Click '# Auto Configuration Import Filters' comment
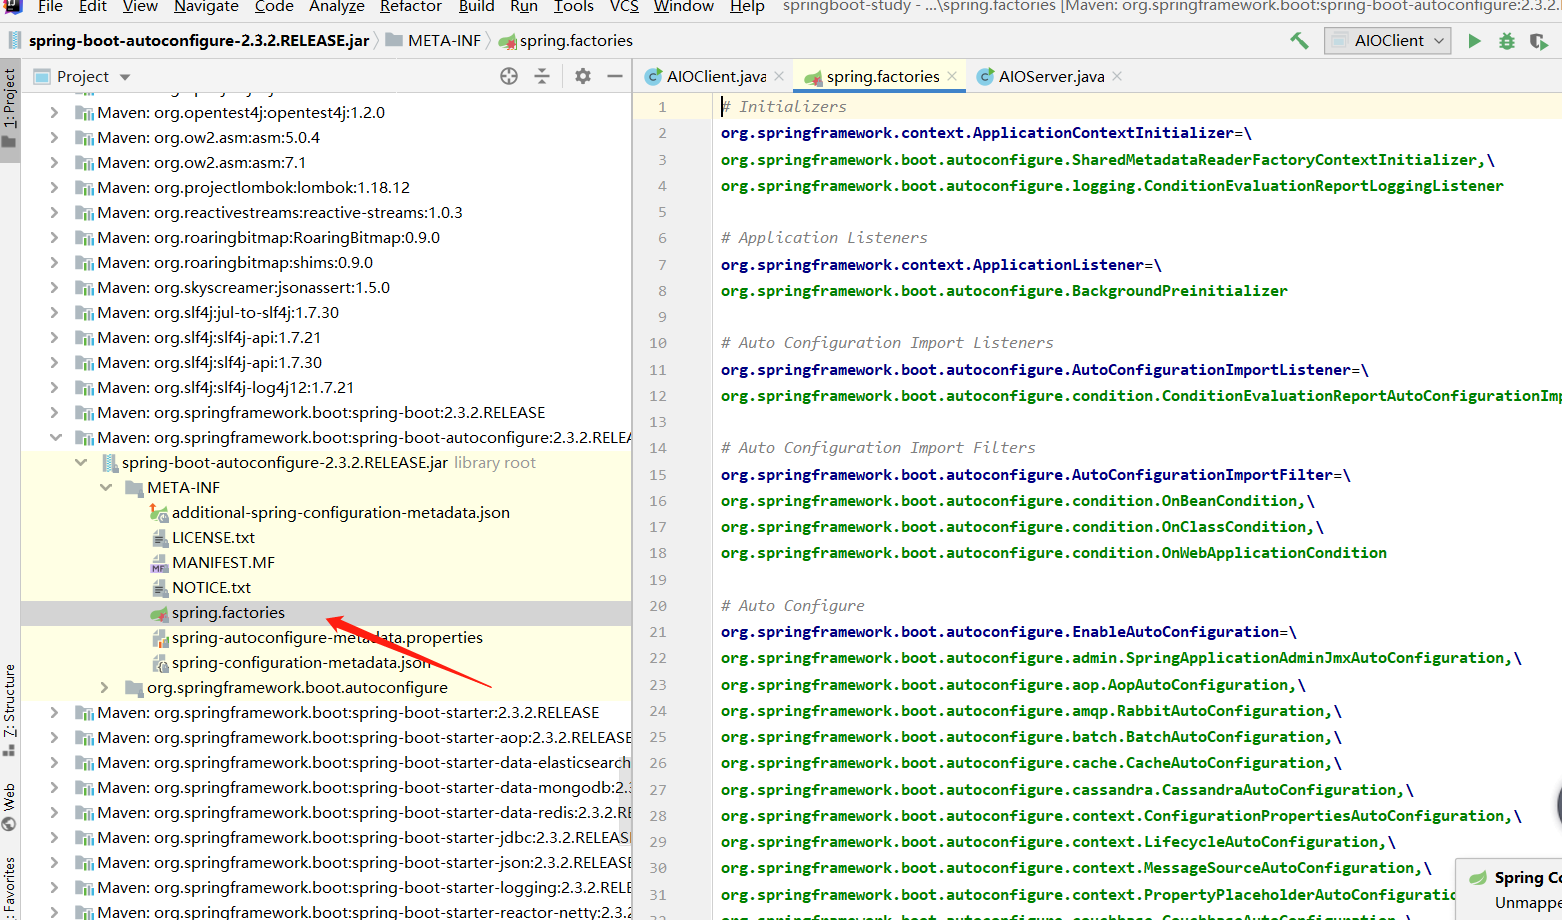1562x920 pixels. coord(878,448)
